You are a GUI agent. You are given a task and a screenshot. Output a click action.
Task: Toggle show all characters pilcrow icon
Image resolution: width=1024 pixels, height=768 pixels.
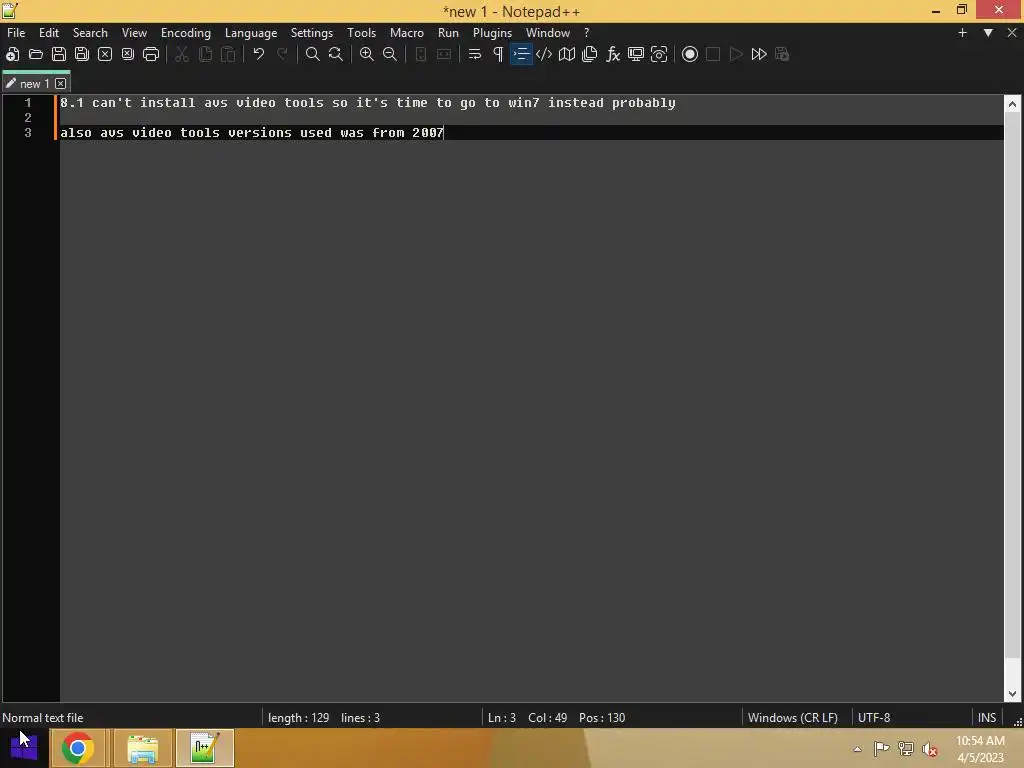tap(498, 54)
